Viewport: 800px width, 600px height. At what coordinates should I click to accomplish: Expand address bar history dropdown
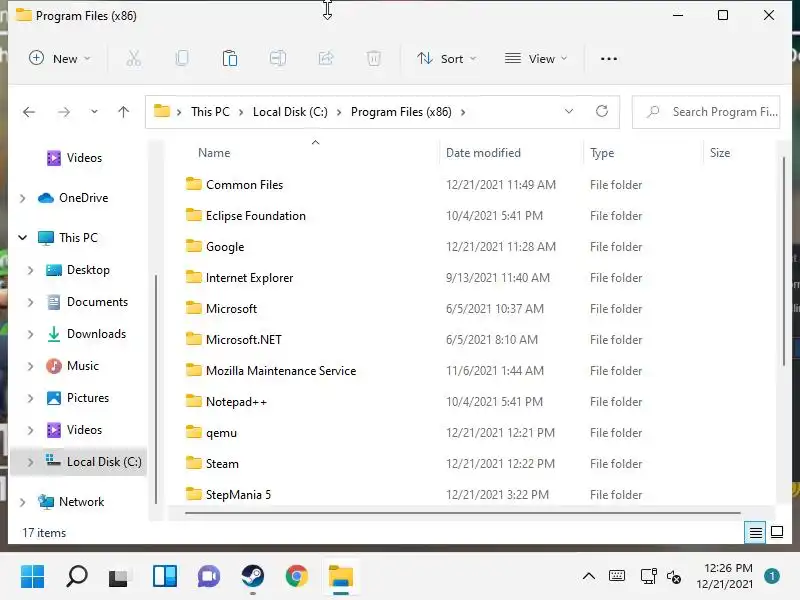[x=569, y=111]
